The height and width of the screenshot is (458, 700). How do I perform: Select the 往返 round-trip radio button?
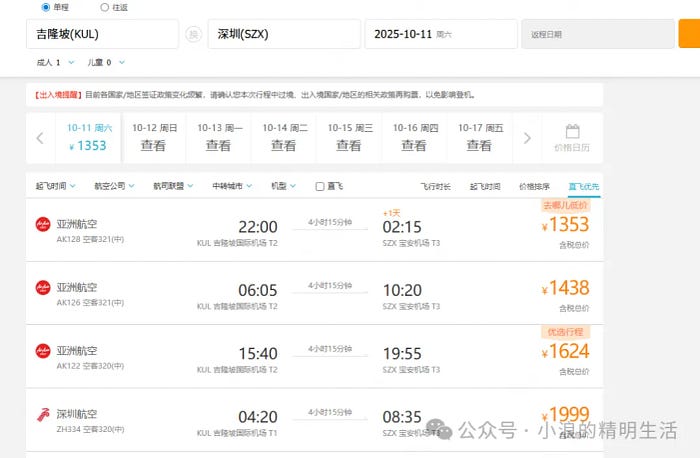[x=104, y=7]
